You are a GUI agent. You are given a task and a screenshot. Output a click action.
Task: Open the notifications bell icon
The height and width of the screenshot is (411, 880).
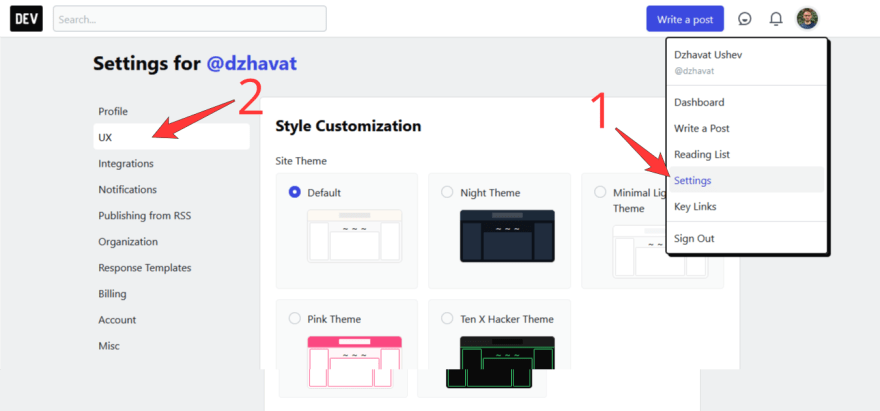776,19
